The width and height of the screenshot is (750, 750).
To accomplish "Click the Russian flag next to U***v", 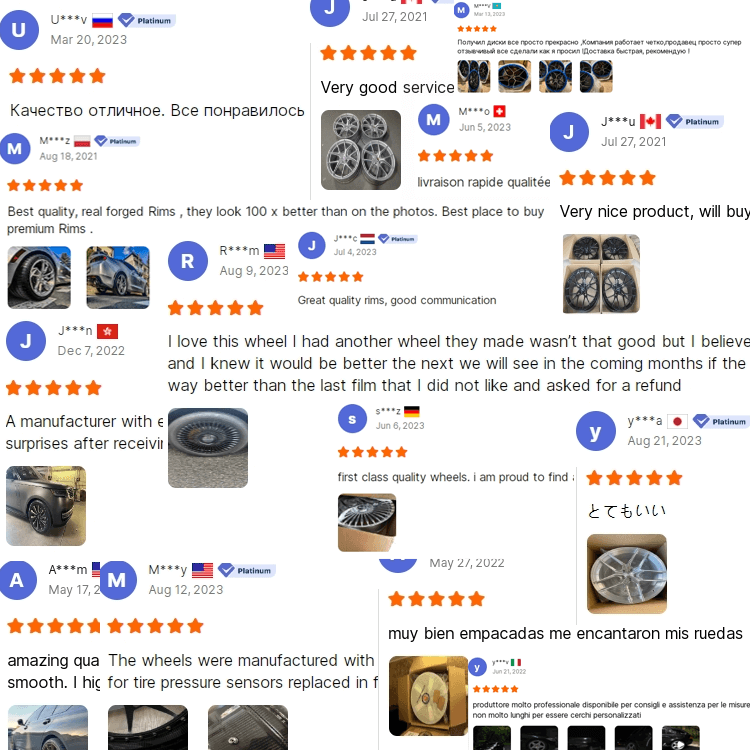I will (x=102, y=21).
